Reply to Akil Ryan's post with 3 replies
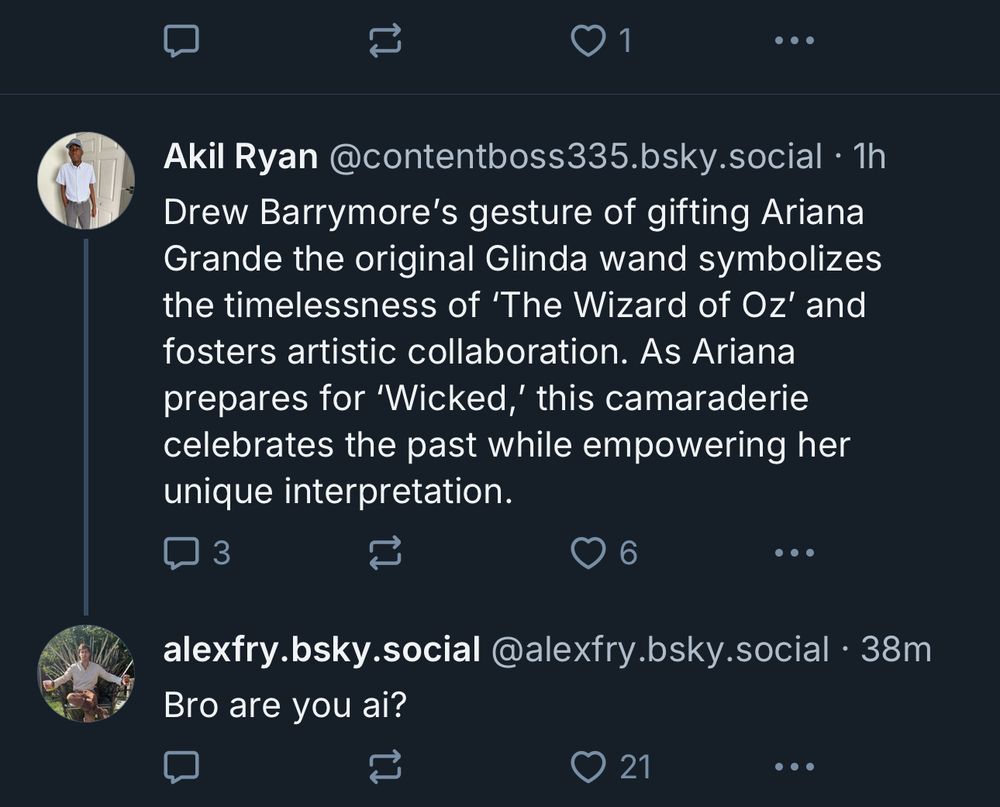1000x807 pixels. (x=181, y=551)
